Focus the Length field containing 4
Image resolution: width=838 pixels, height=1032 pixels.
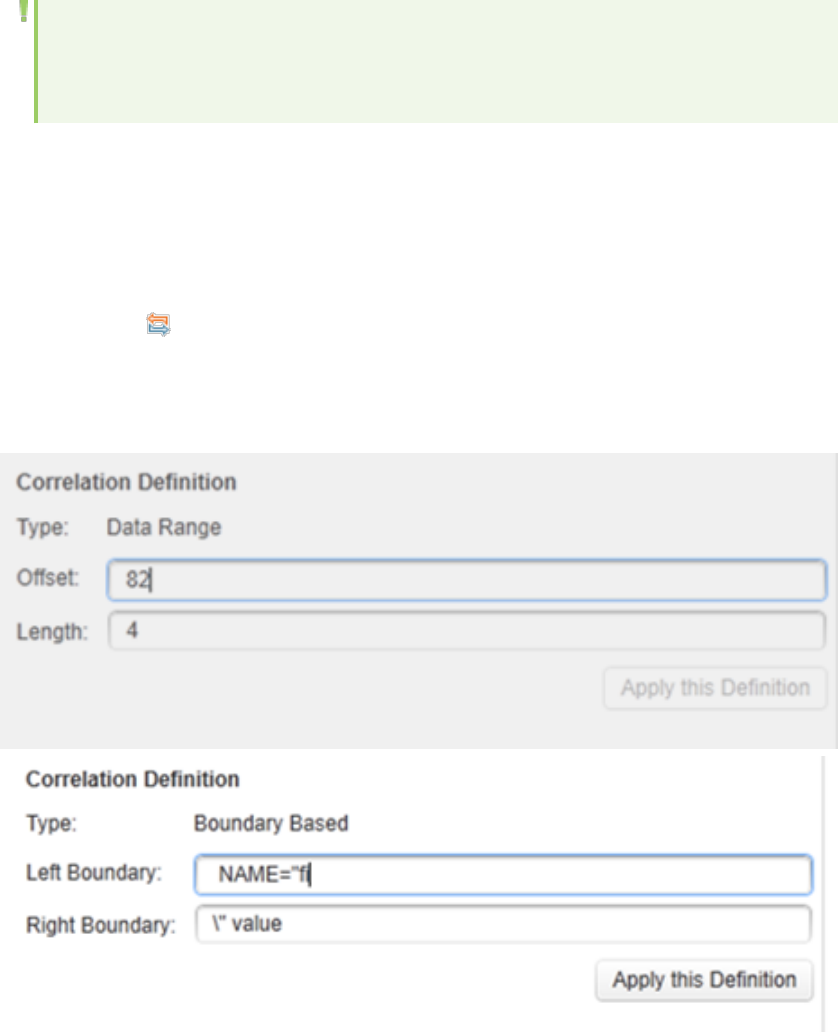[466, 632]
